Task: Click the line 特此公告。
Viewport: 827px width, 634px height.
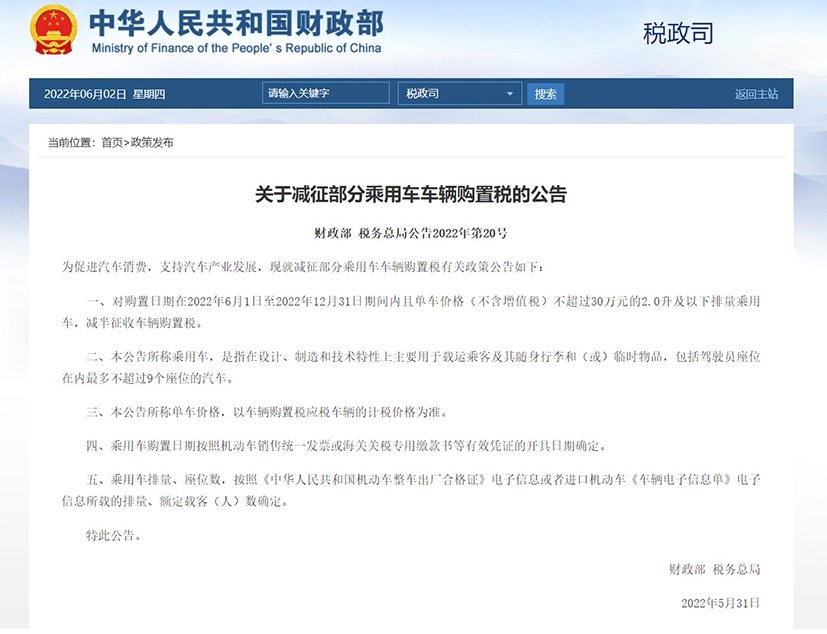Action: click(x=114, y=535)
